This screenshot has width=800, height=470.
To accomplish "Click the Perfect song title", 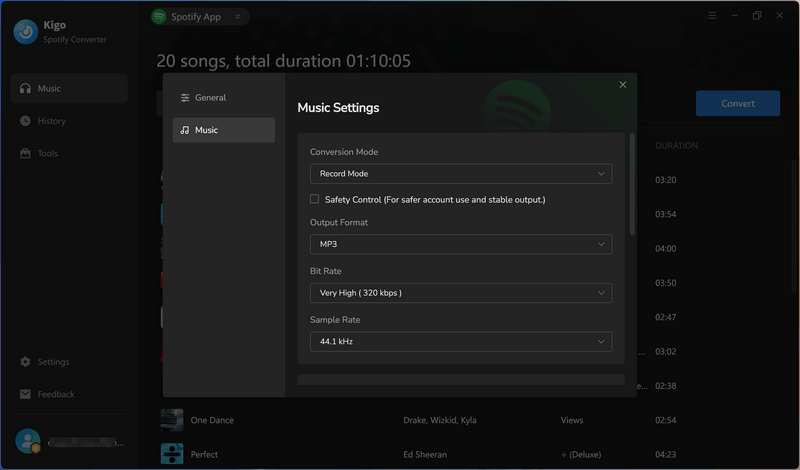I will click(204, 454).
